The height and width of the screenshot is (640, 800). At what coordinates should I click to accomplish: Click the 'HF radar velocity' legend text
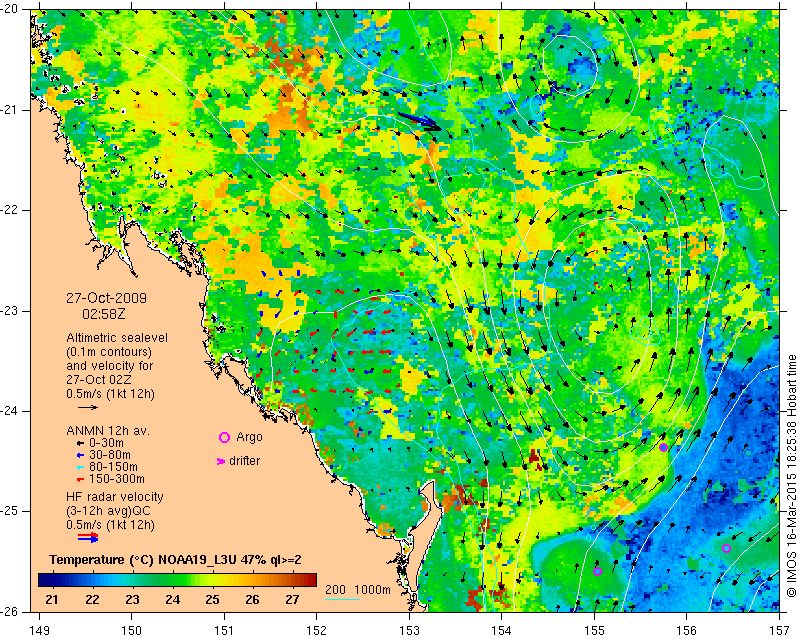[115, 497]
